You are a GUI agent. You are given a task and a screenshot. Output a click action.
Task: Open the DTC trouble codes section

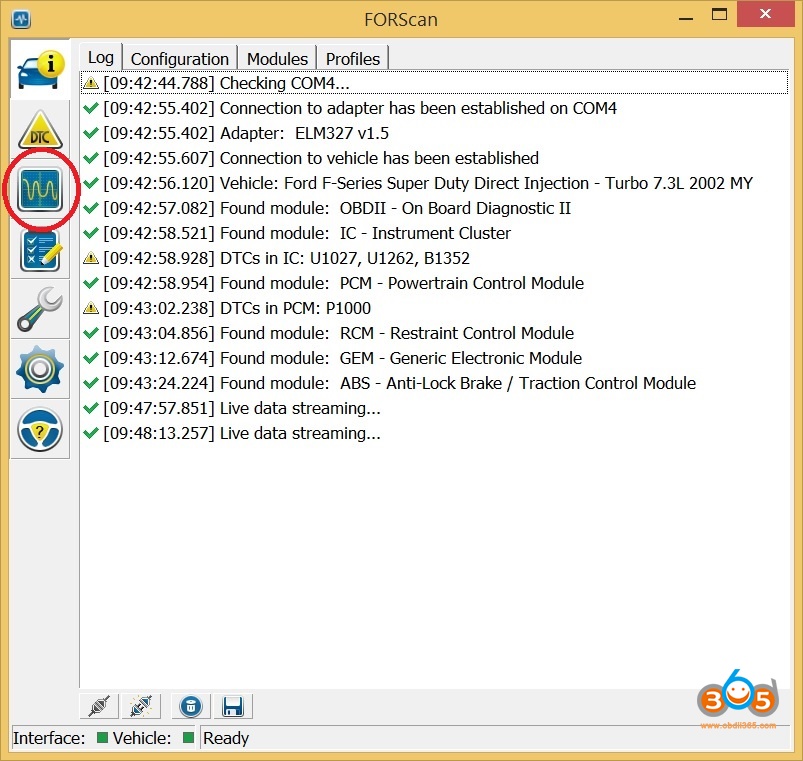click(40, 130)
